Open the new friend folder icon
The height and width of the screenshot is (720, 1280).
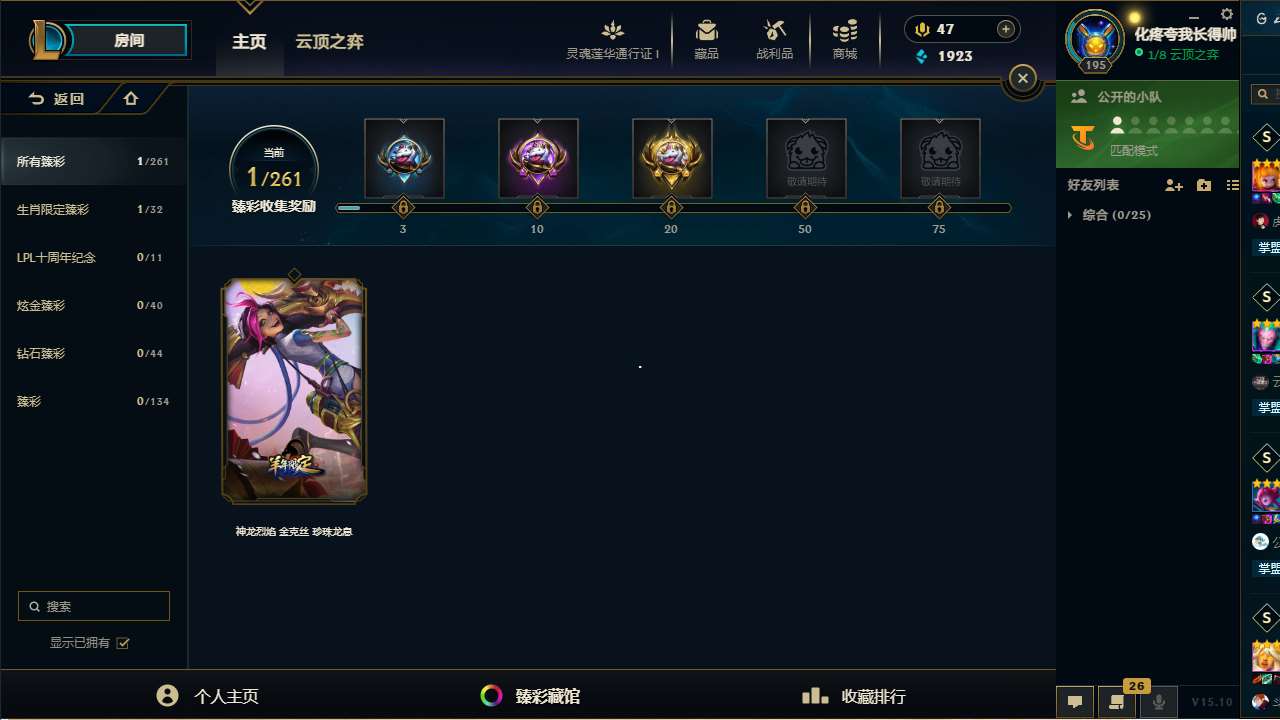[x=1204, y=185]
